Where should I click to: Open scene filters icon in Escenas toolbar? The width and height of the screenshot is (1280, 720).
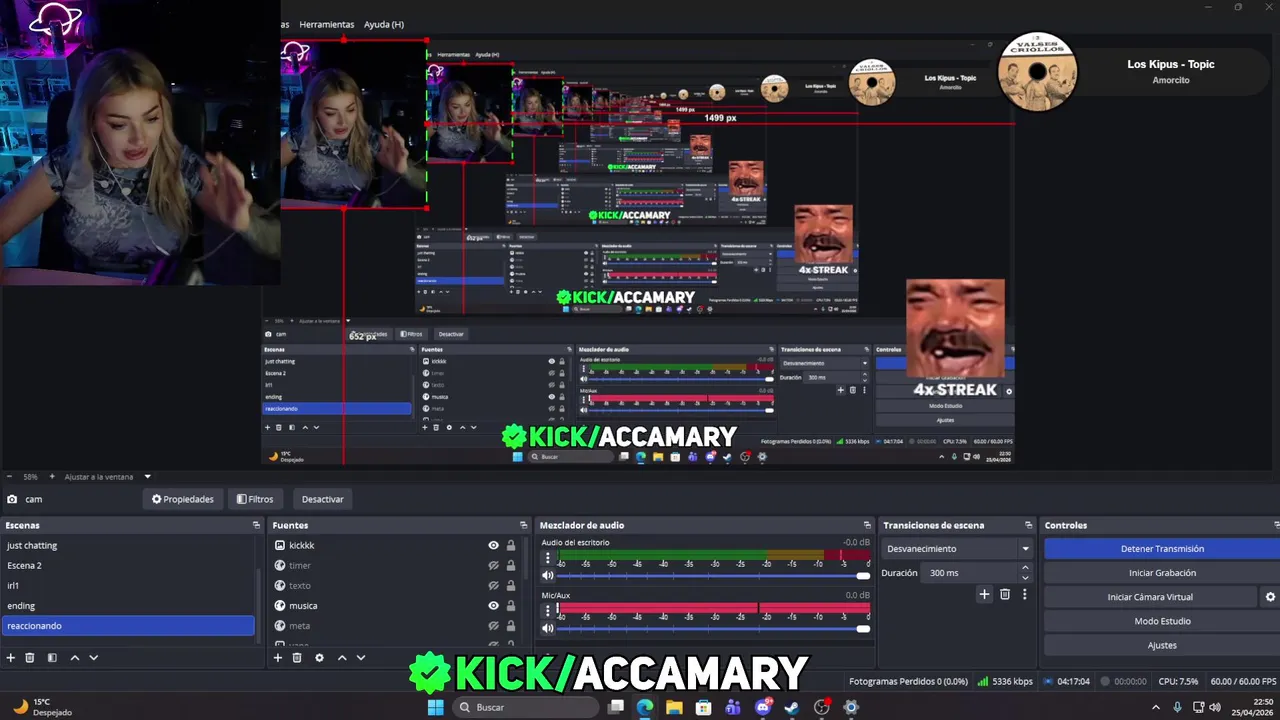pos(52,658)
